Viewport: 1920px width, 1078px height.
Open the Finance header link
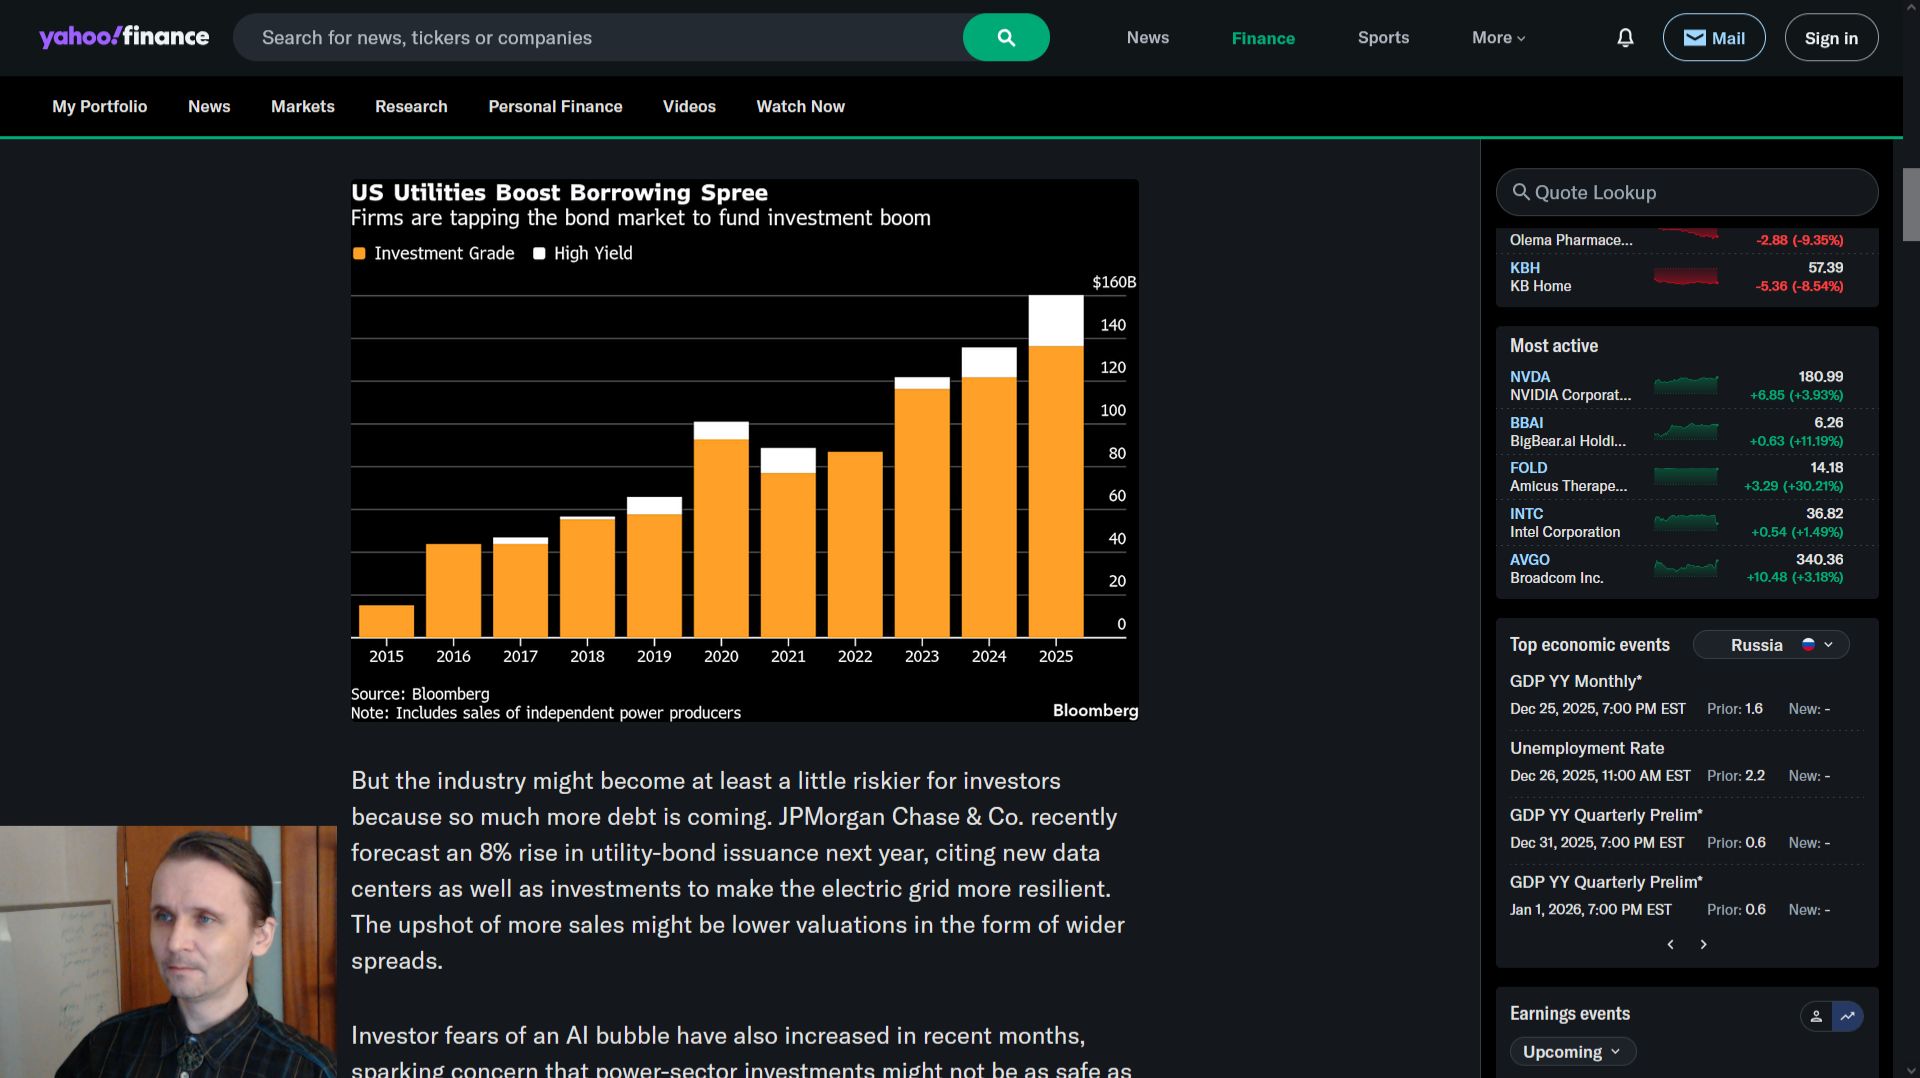point(1263,38)
